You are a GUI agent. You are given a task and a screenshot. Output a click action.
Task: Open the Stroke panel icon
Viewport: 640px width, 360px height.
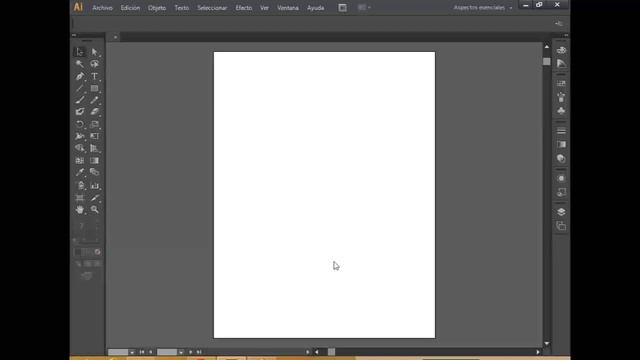point(561,131)
